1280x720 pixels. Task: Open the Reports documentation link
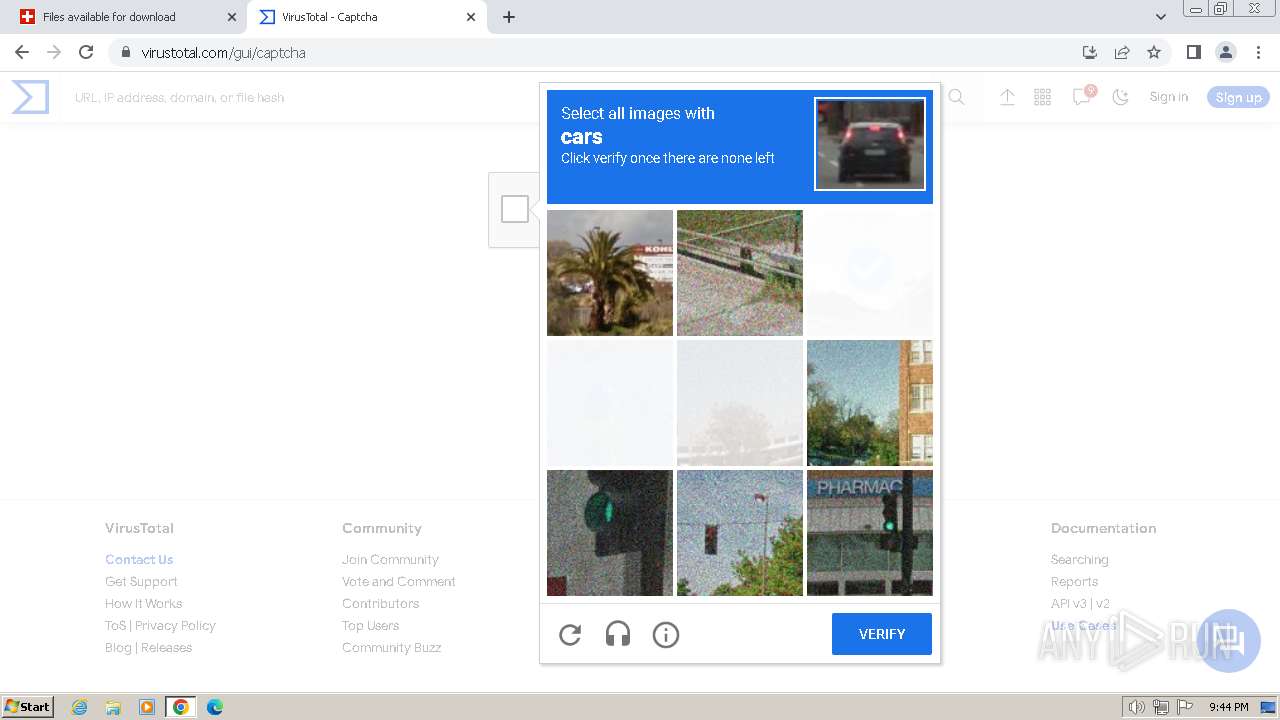1074,581
